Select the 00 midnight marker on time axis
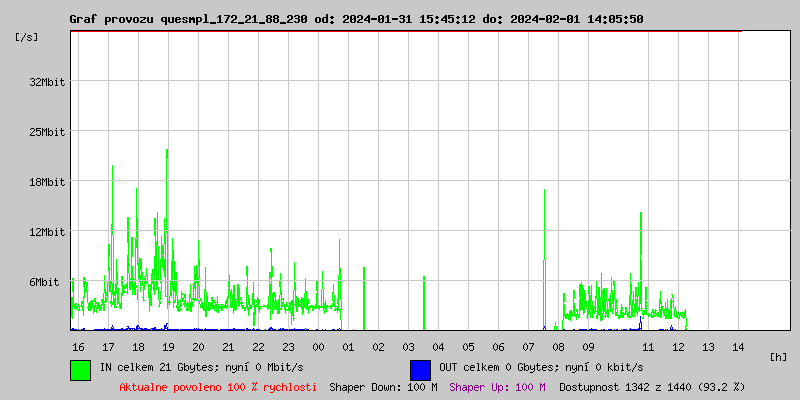800x400 pixels. 318,346
